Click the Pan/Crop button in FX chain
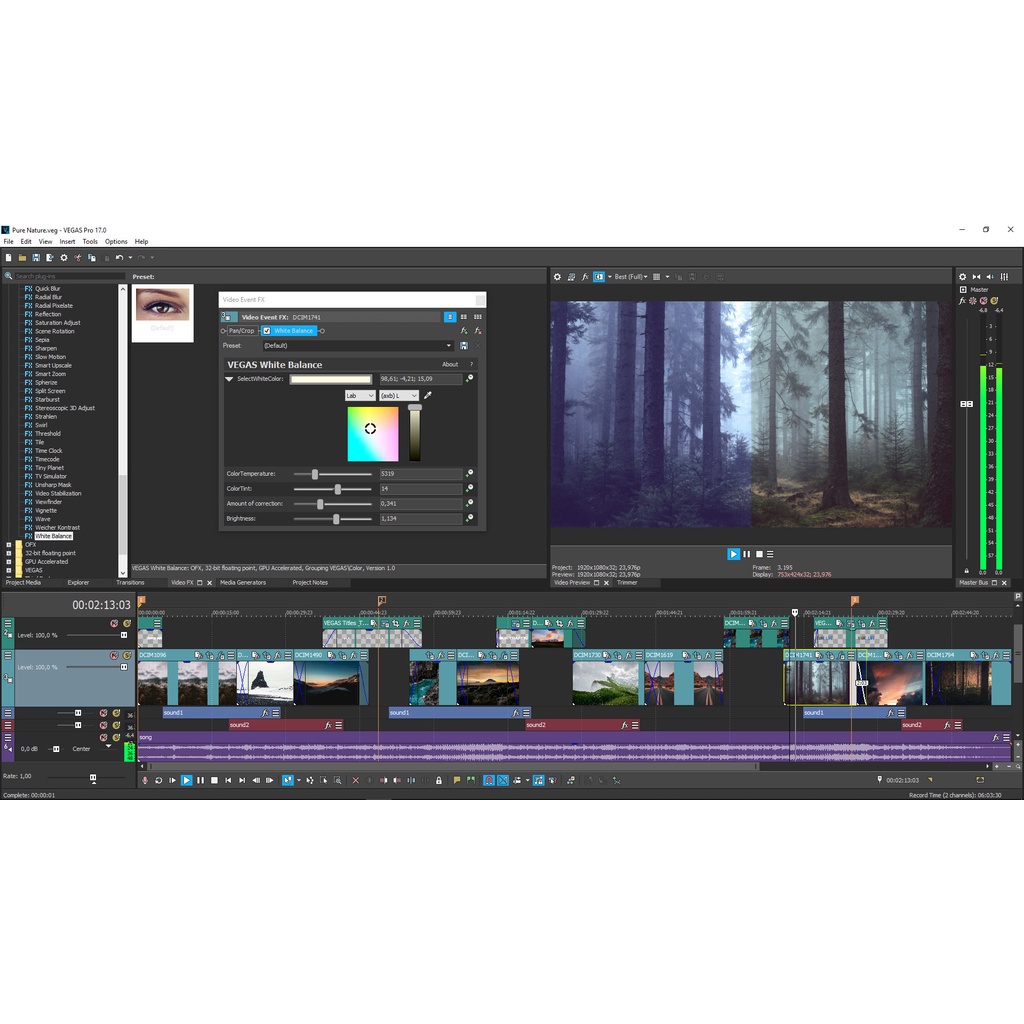1024x1024 pixels. click(x=240, y=331)
